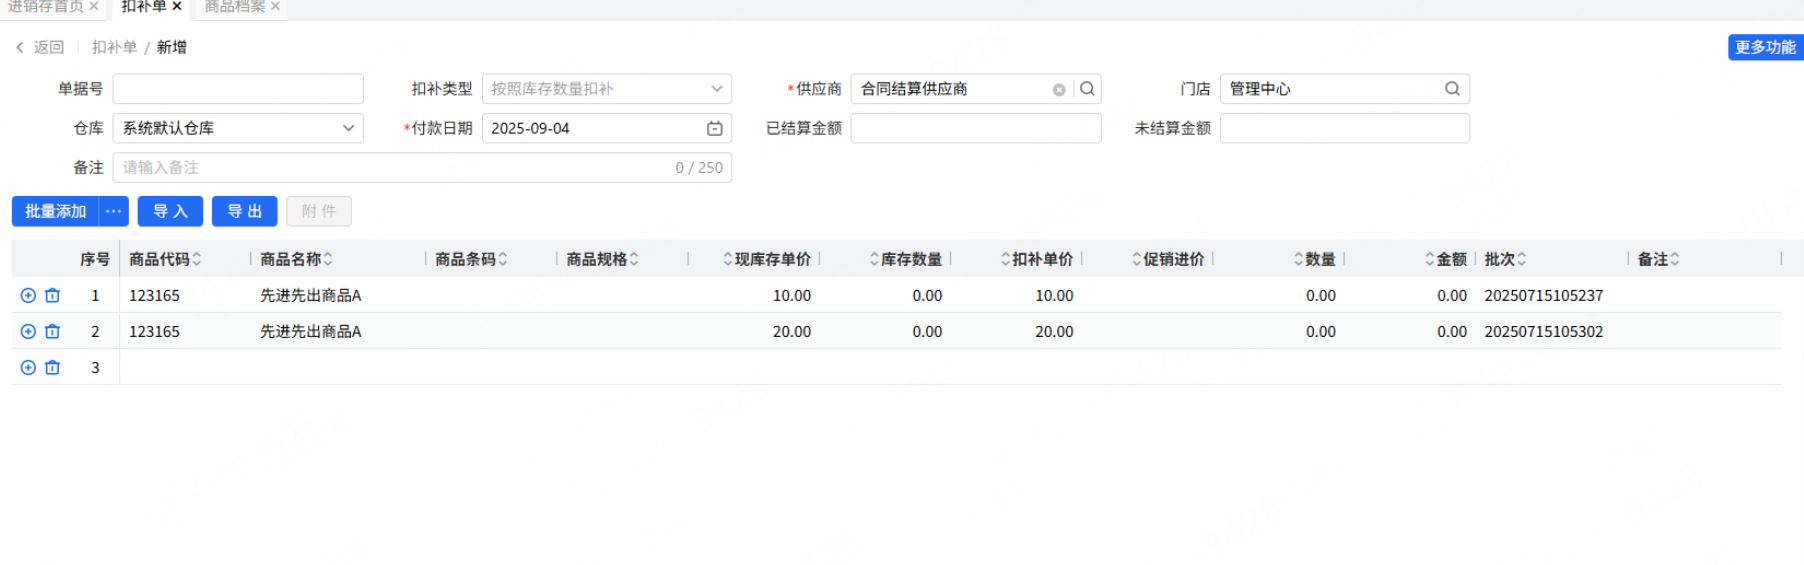The image size is (1804, 565).
Task: Focus the 单据号 input field
Action: (238, 89)
